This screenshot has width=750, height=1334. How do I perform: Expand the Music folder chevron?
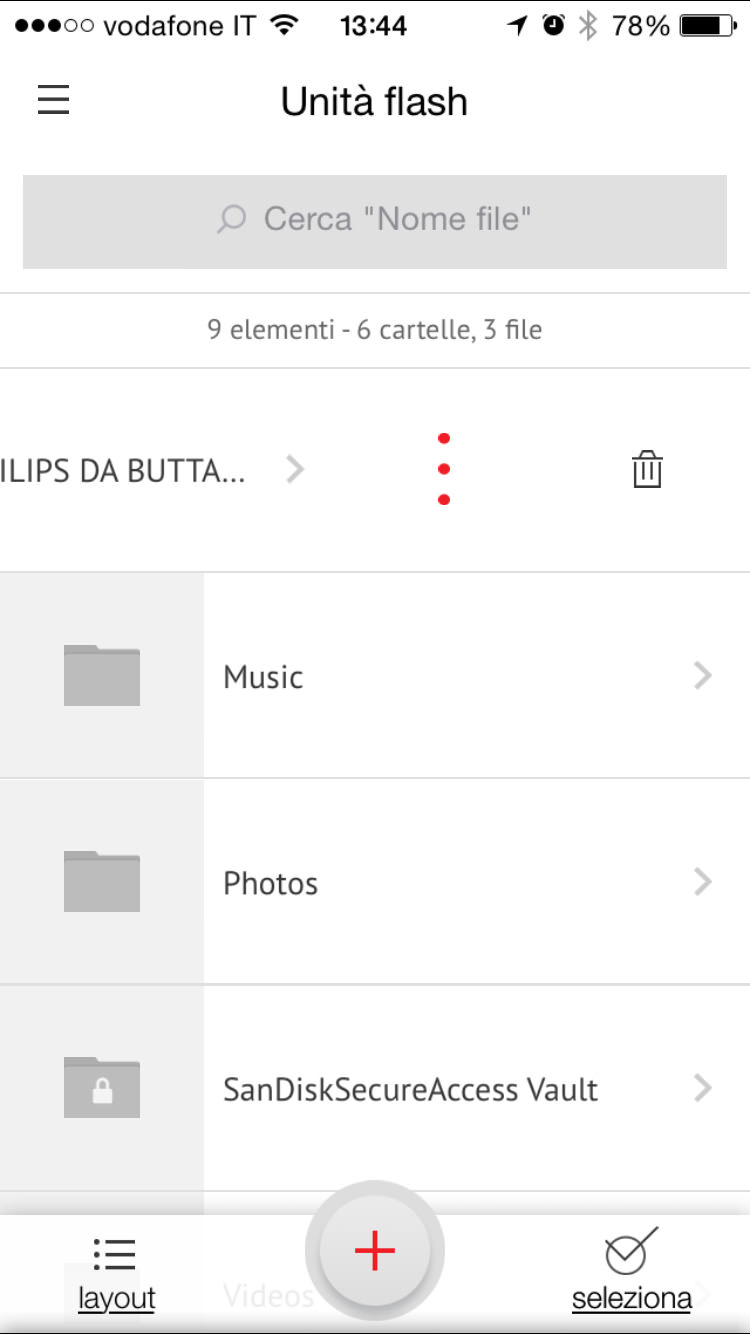[703, 676]
